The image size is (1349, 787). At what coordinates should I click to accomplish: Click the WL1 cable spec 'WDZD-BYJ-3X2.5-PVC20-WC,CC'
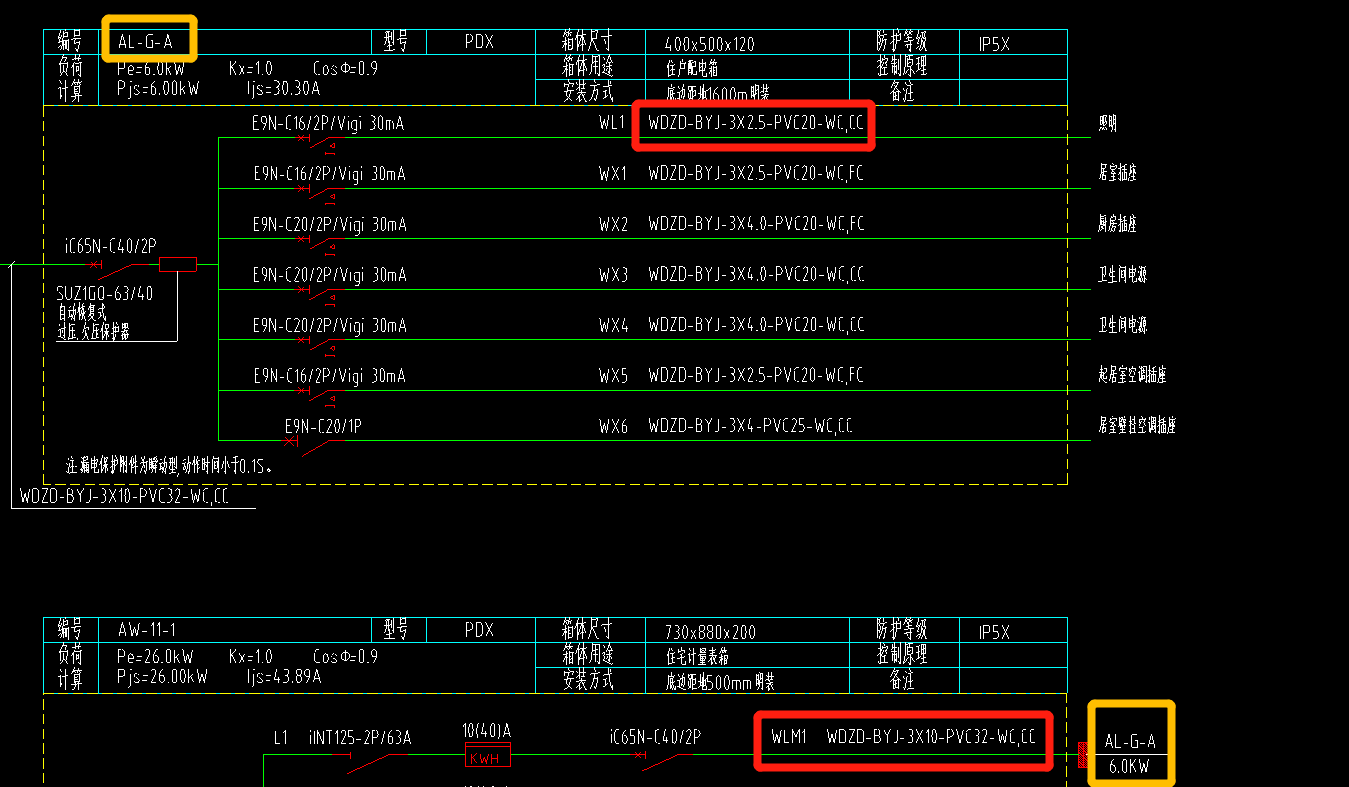click(x=756, y=124)
